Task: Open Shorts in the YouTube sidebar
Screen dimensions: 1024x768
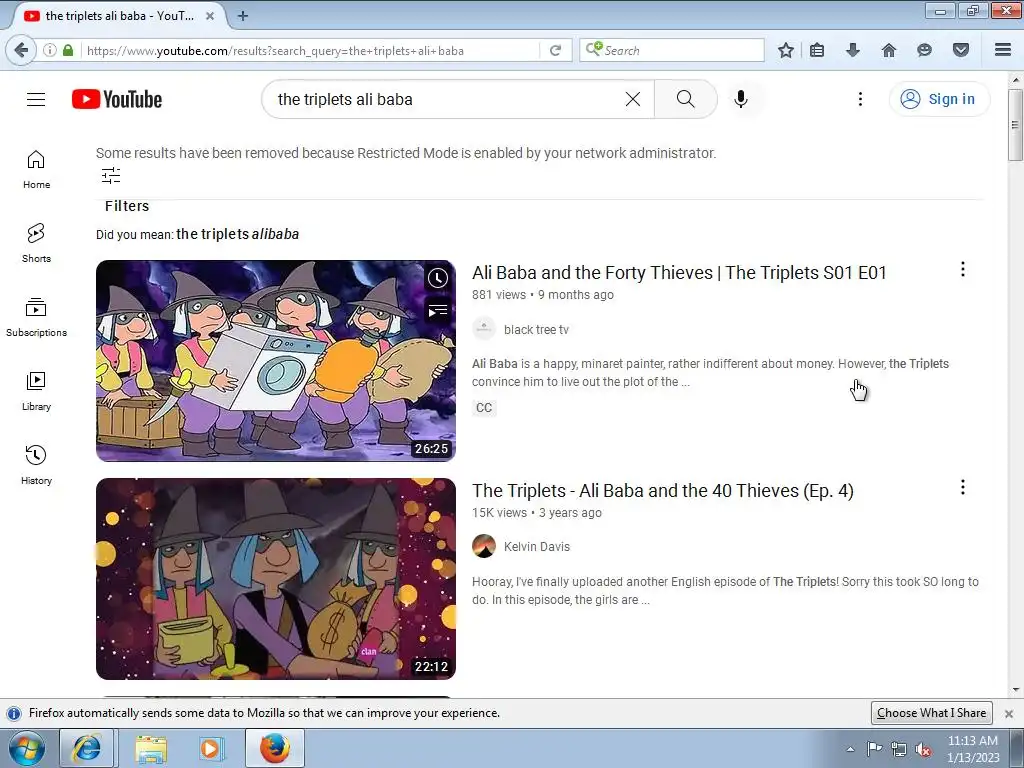Action: tap(36, 243)
